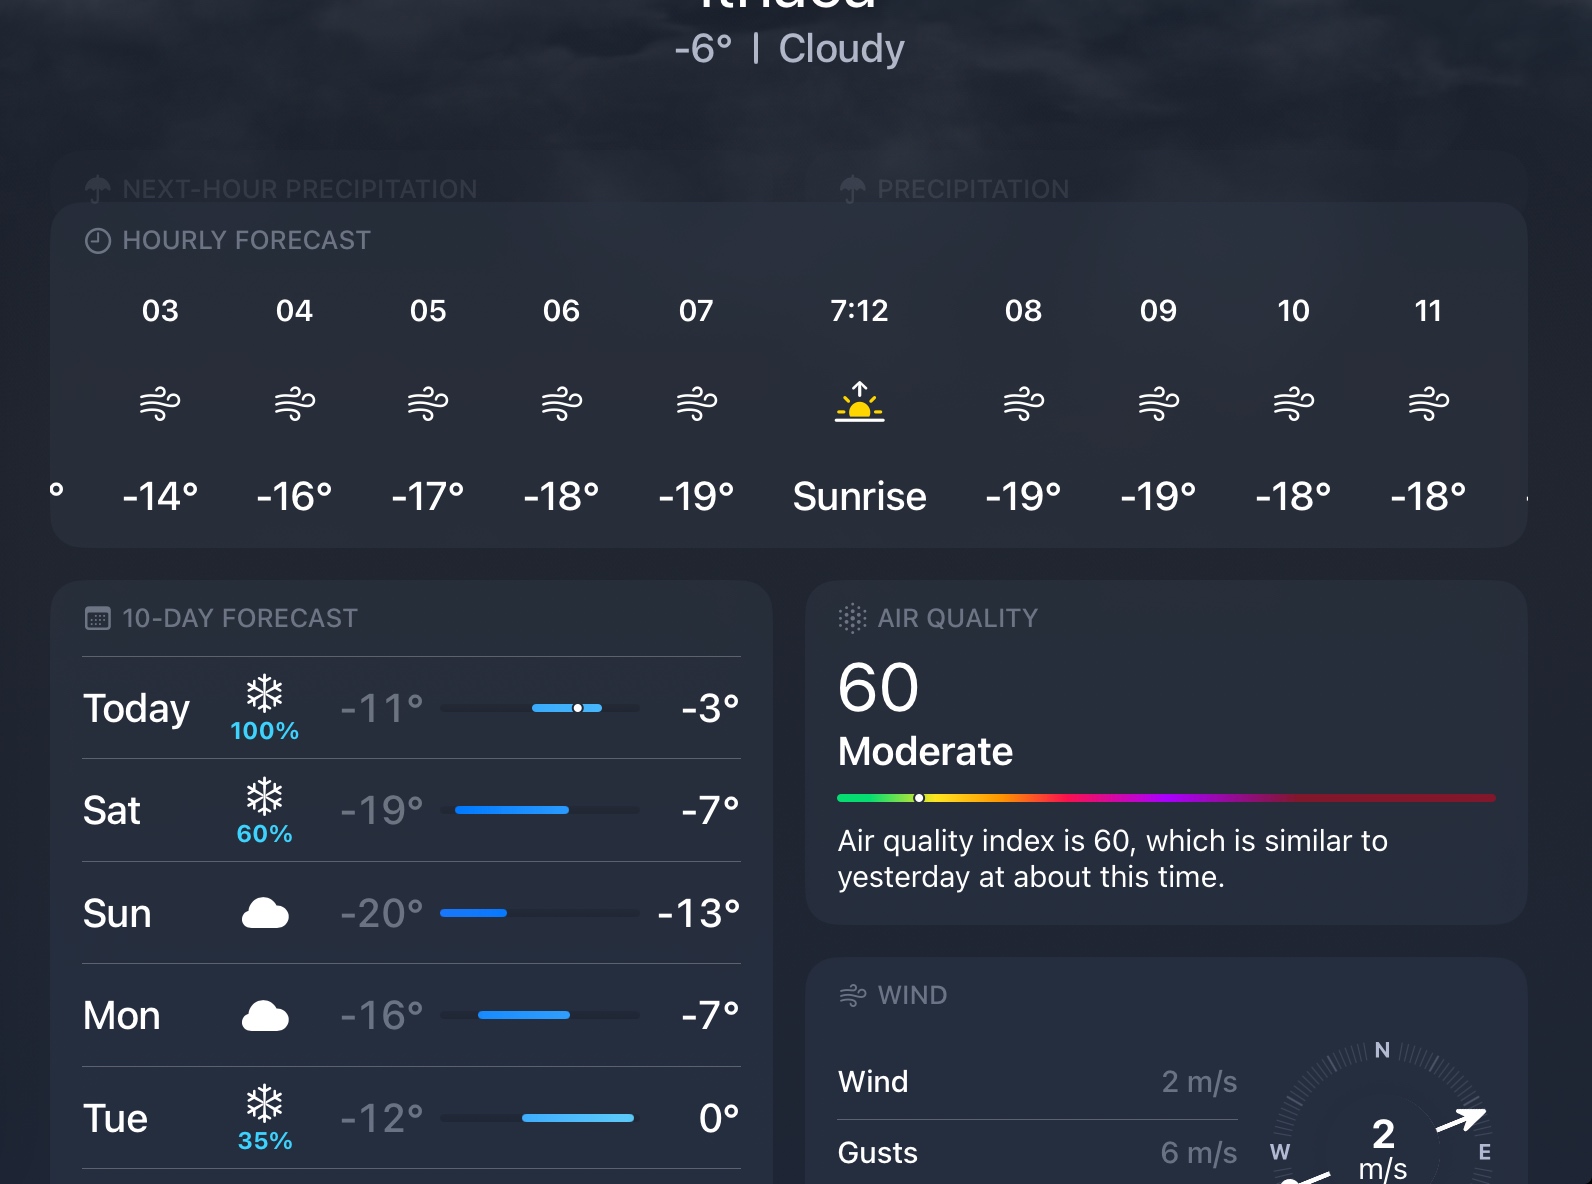Image resolution: width=1592 pixels, height=1184 pixels.
Task: Click the clock icon beside Hourly Forecast
Action: (x=98, y=241)
